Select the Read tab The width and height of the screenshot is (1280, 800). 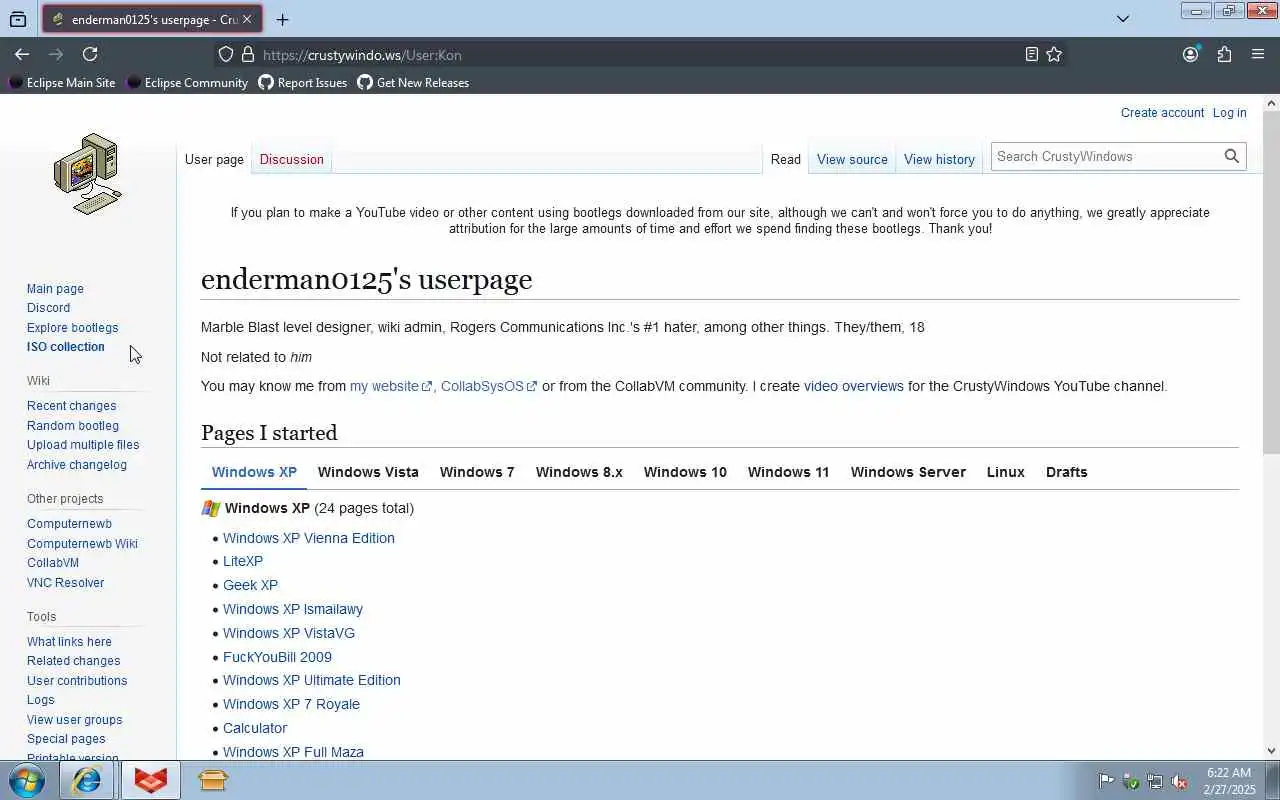[x=785, y=159]
